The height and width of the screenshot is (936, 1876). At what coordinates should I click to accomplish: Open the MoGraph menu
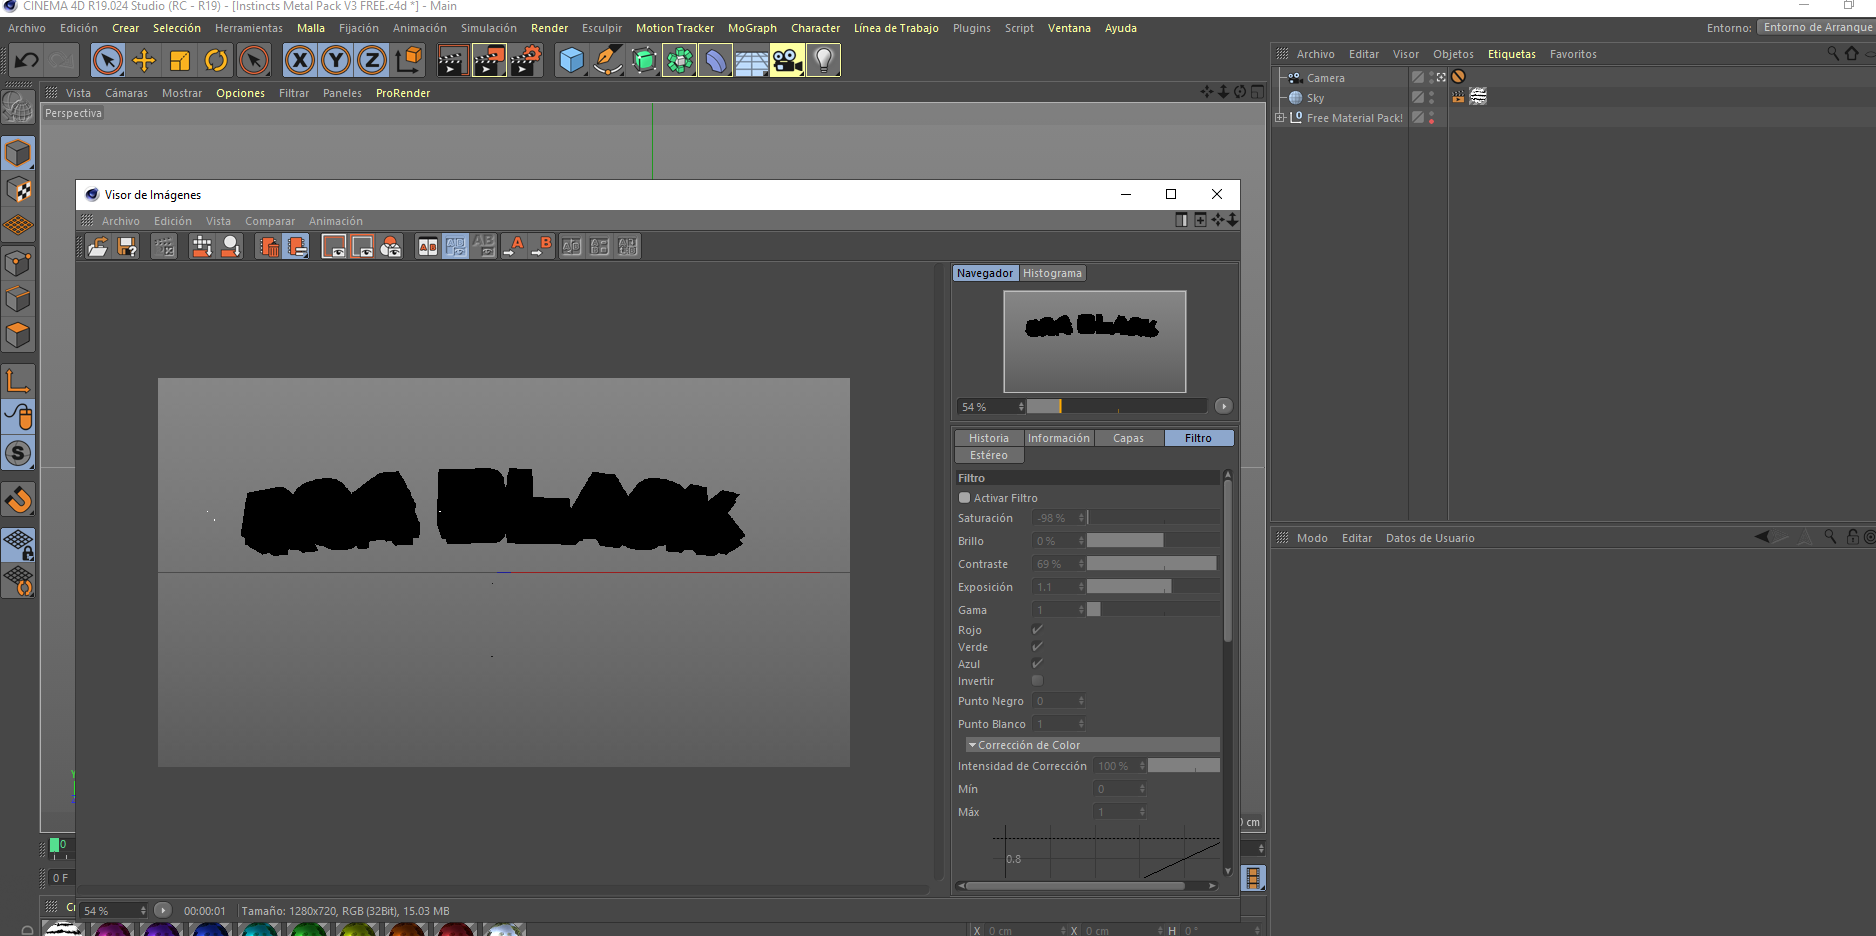pos(752,28)
